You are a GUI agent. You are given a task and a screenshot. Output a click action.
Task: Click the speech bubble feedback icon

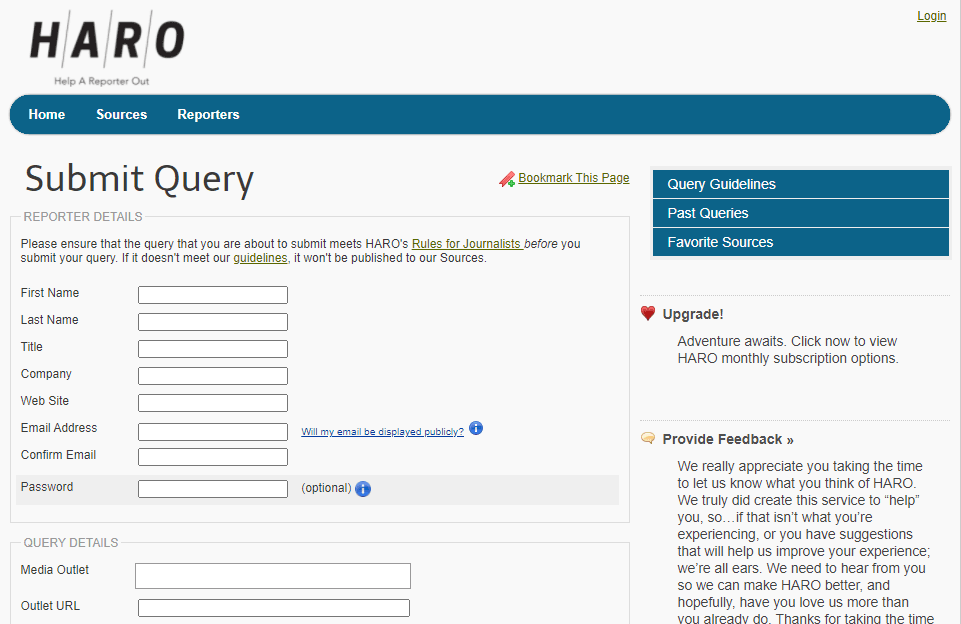pos(648,438)
